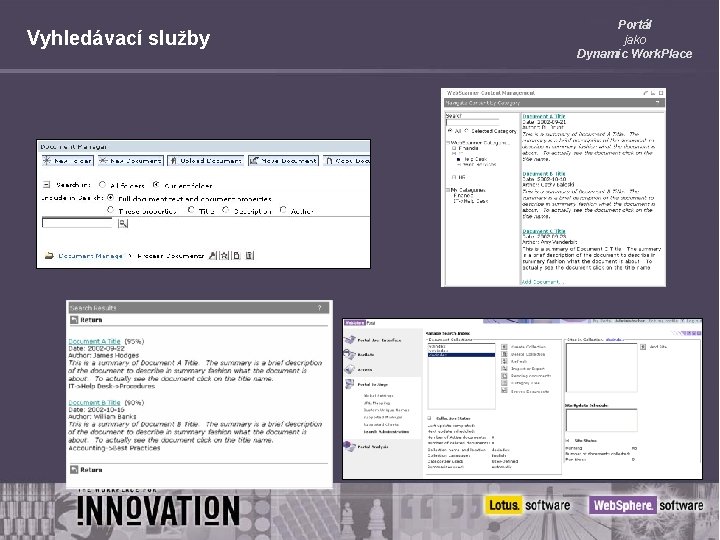
Task: Select Title radio option
Action: coord(191,210)
